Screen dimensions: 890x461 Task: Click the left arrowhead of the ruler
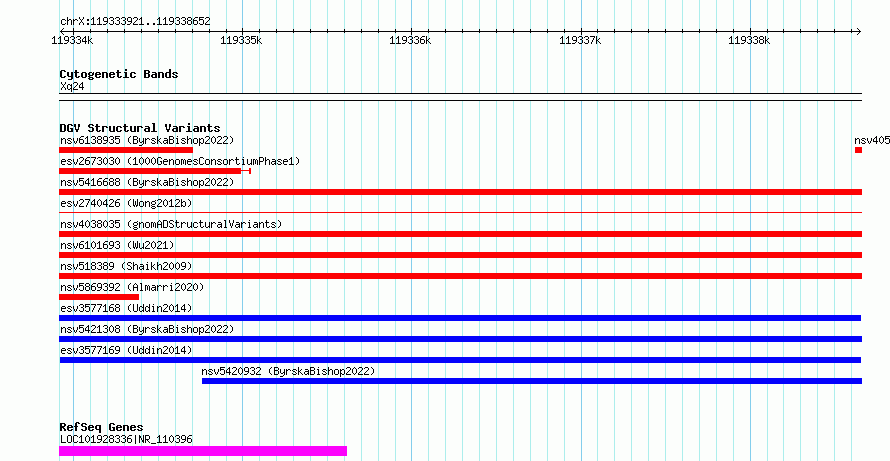63,31
